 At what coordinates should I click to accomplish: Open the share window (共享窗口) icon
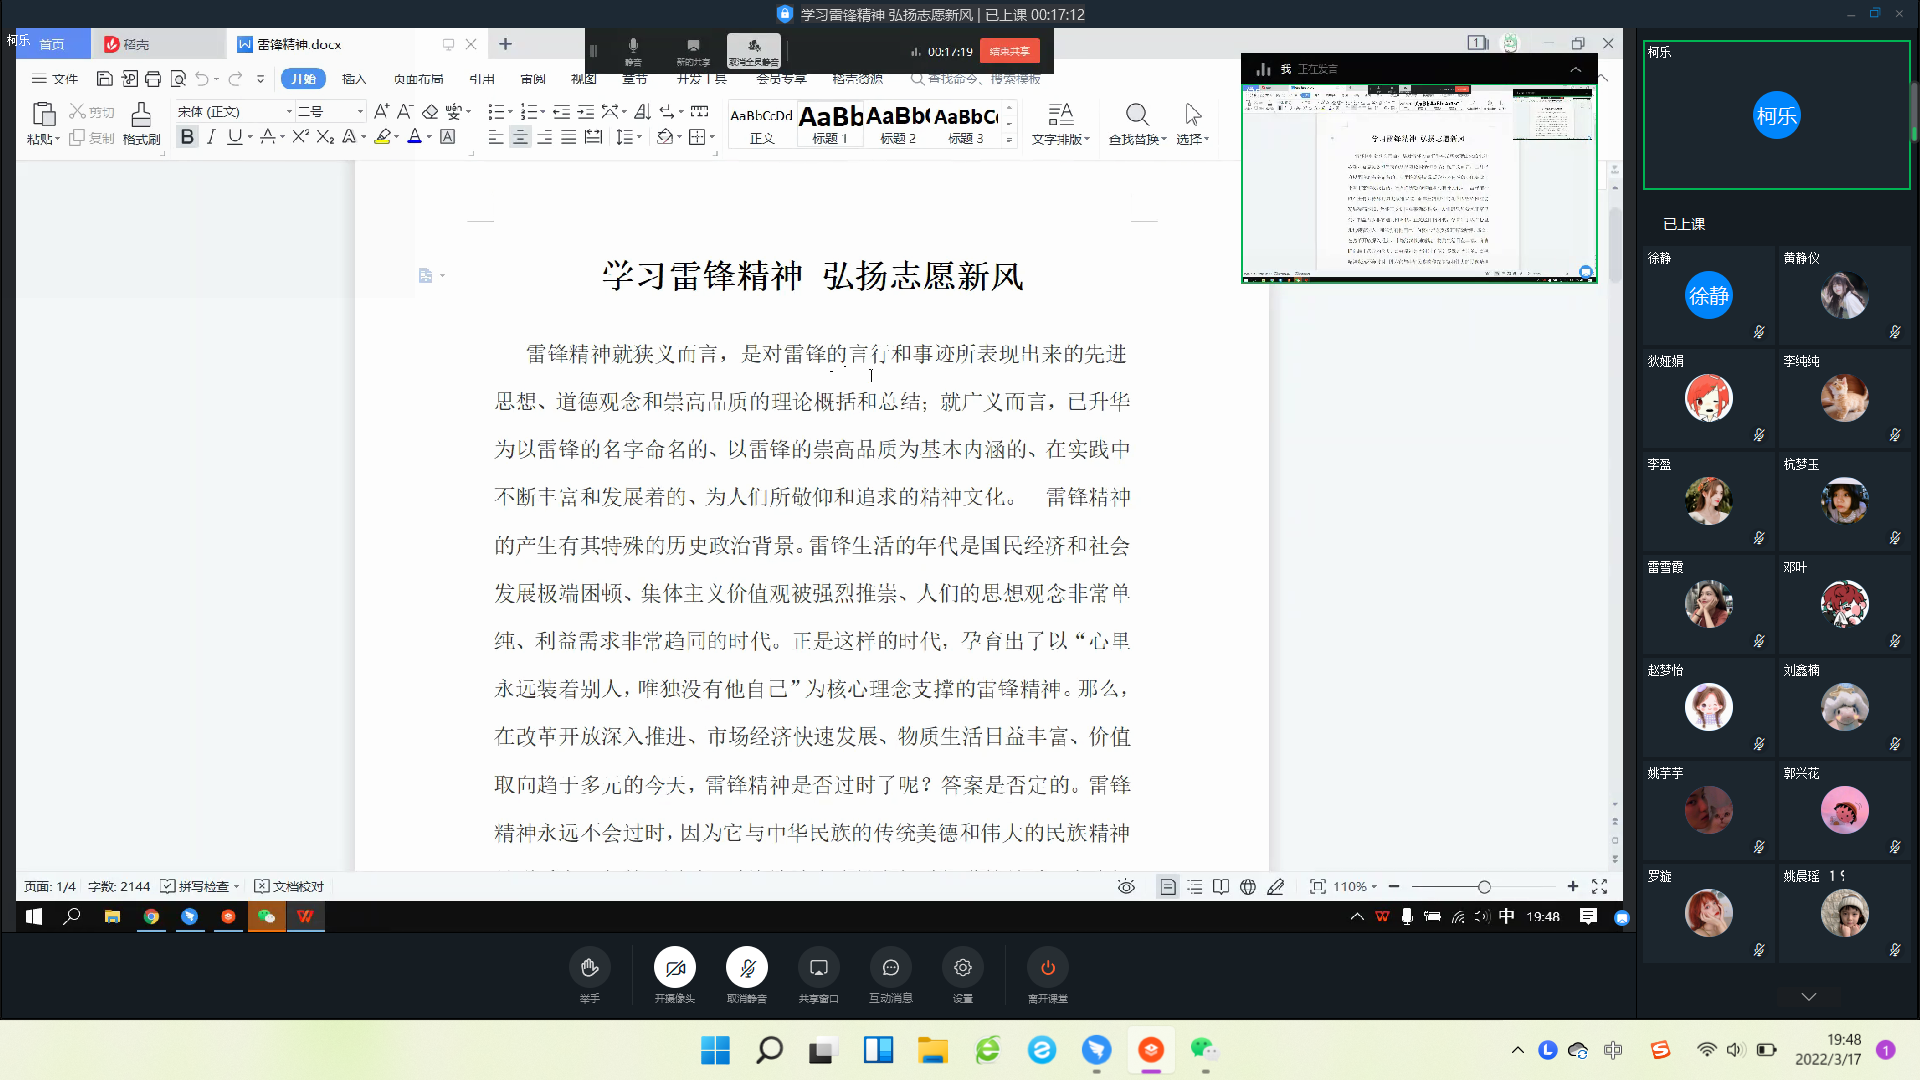click(818, 967)
